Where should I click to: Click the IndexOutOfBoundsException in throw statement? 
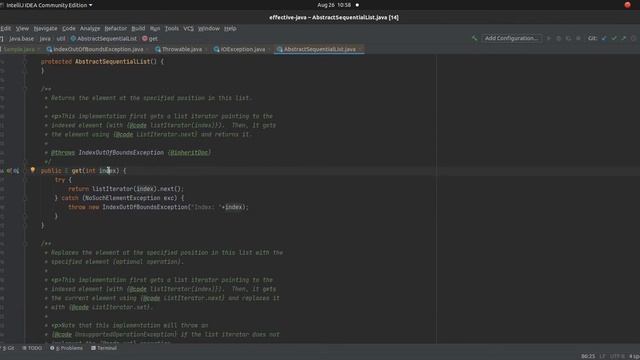[x=144, y=207]
